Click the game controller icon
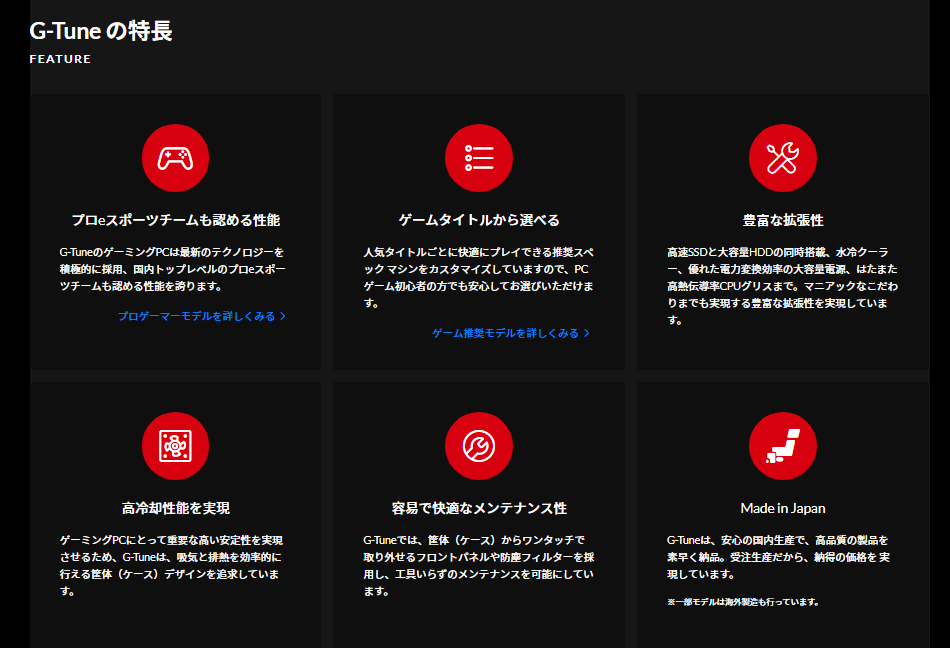950x648 pixels. click(x=175, y=158)
